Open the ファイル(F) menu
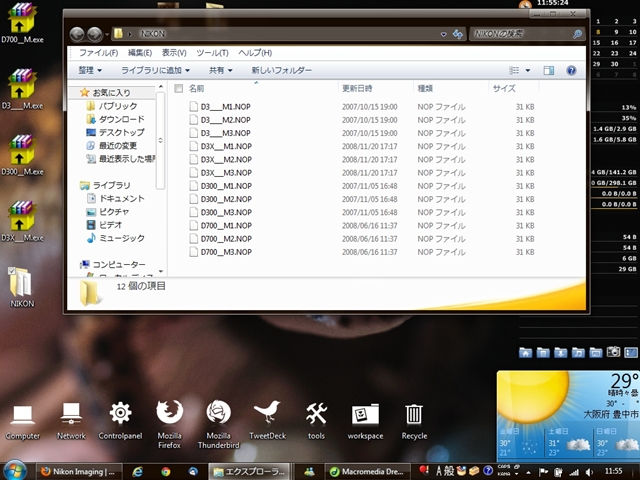 coord(97,52)
